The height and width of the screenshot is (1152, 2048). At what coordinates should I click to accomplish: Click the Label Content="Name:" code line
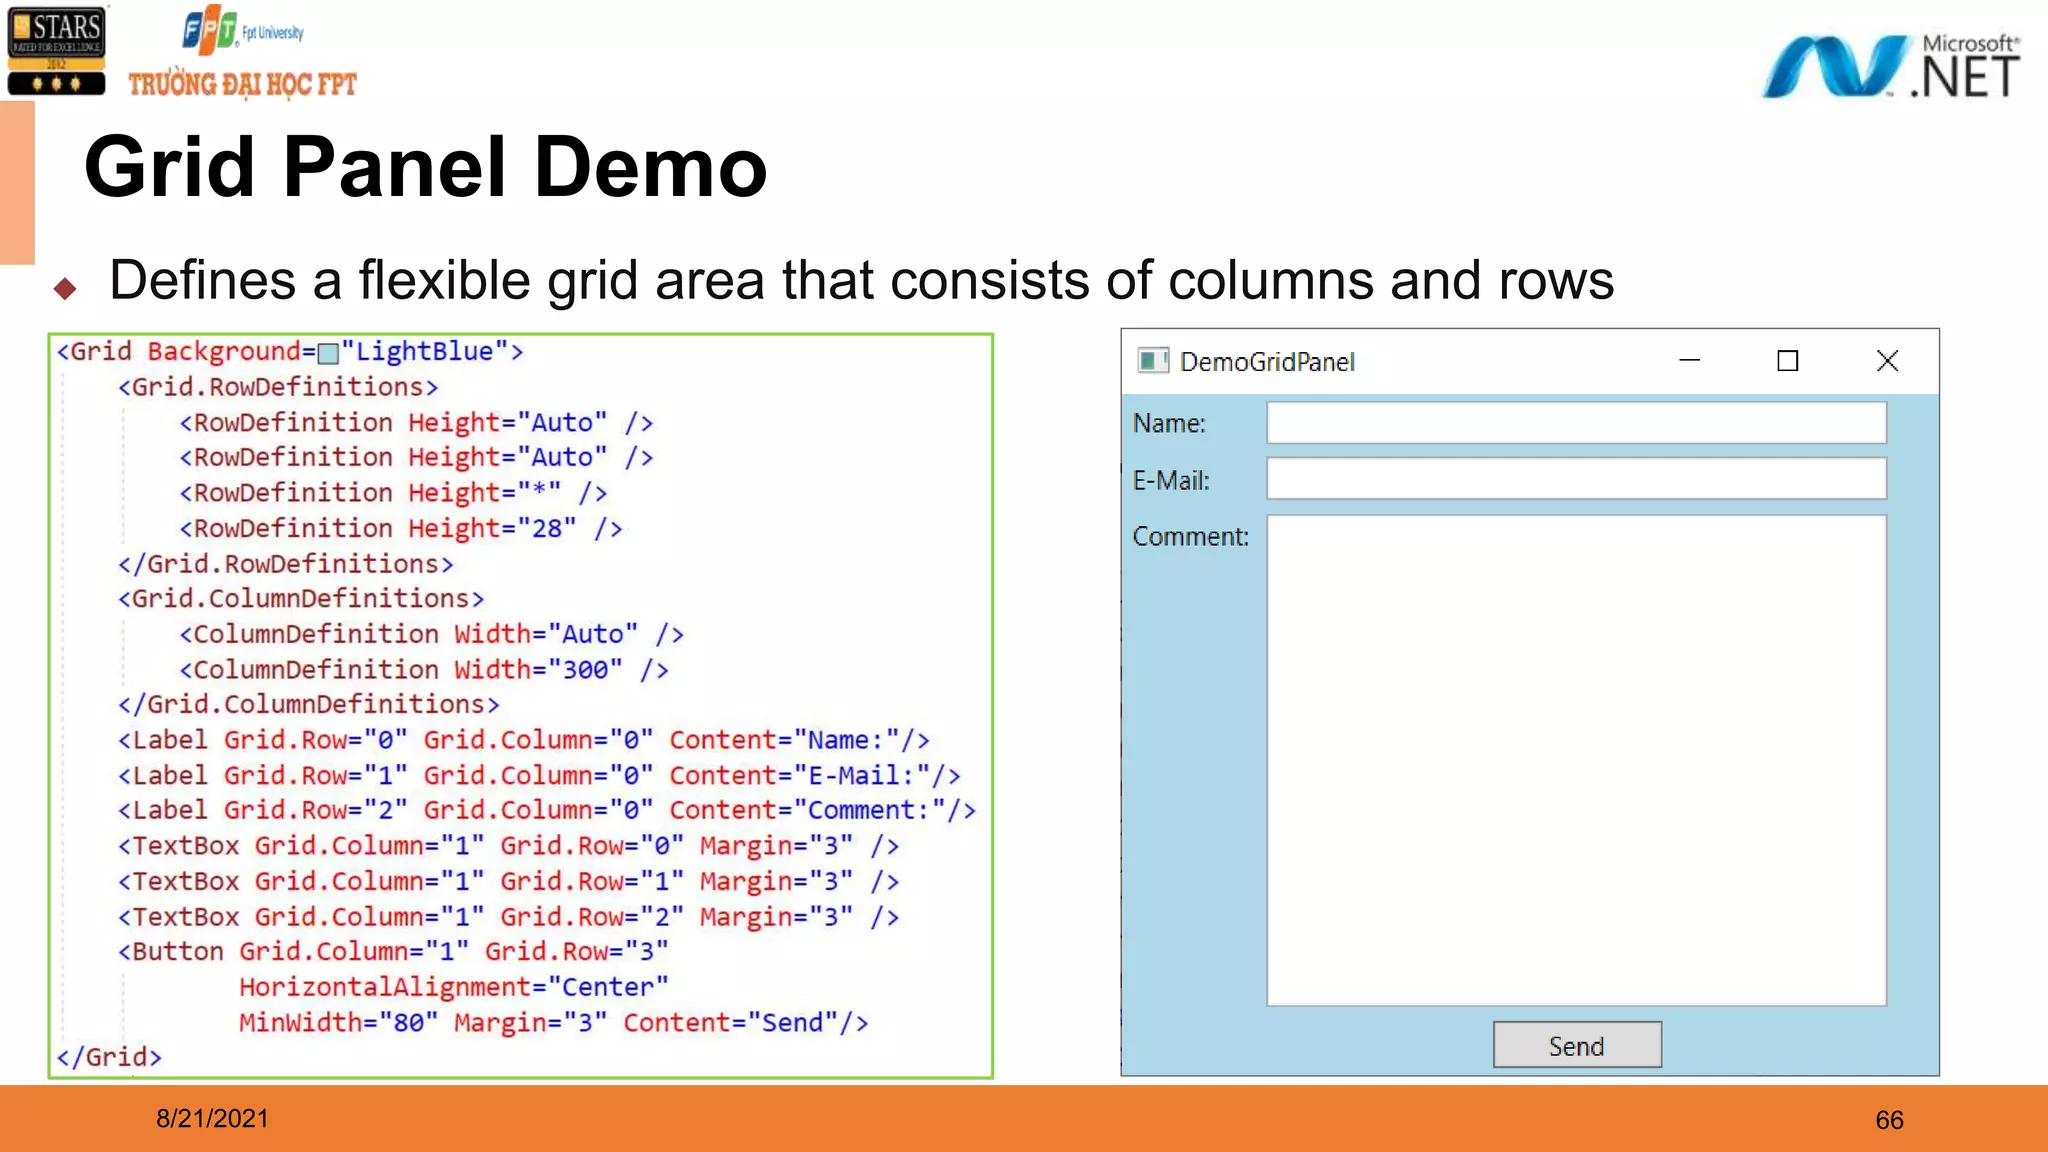pos(524,740)
